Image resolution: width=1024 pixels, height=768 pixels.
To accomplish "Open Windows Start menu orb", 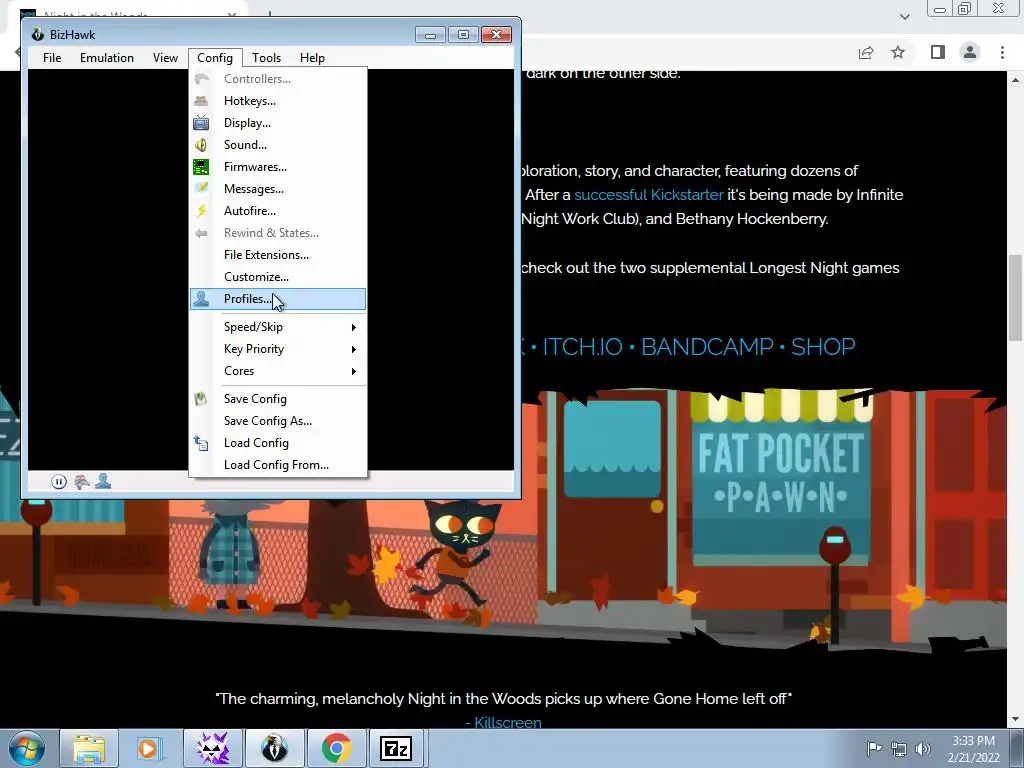I will (27, 748).
